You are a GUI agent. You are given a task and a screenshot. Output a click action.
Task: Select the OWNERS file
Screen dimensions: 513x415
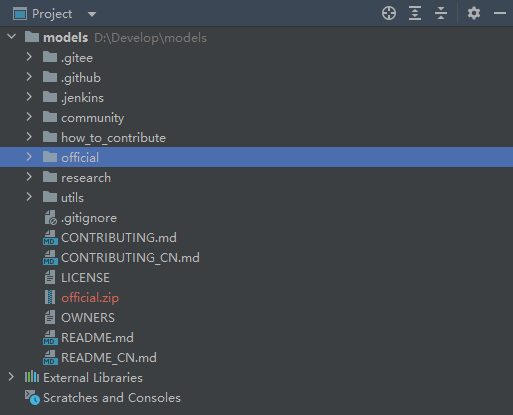tap(88, 318)
